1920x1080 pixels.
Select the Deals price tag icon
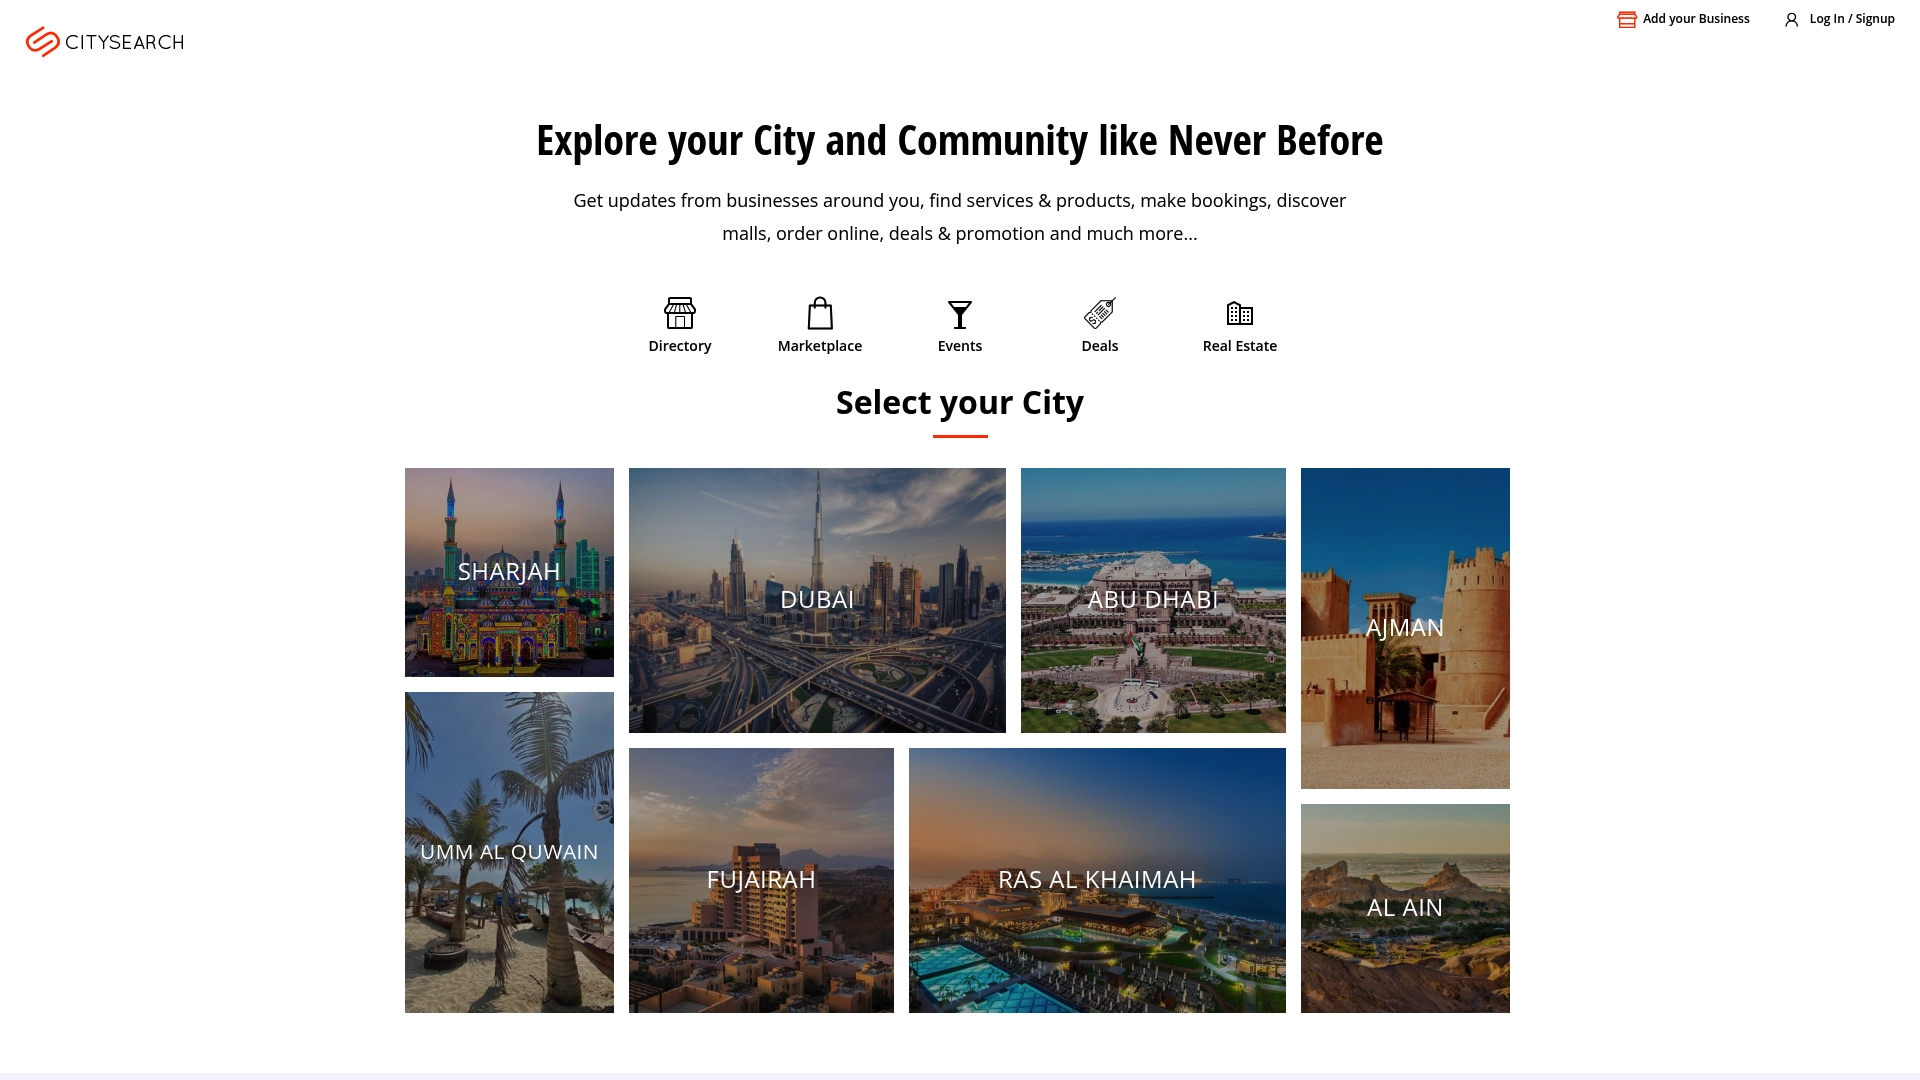[1100, 313]
